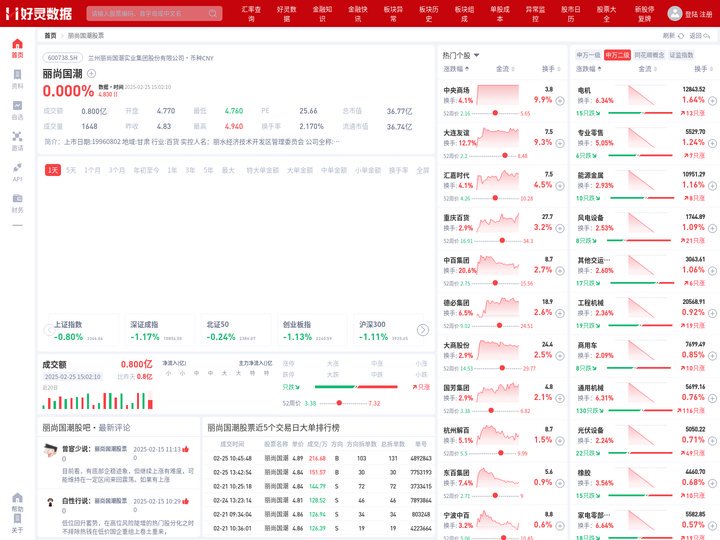The image size is (720, 540).
Task: Toggle the 大单金额 chart series
Action: click(x=300, y=170)
